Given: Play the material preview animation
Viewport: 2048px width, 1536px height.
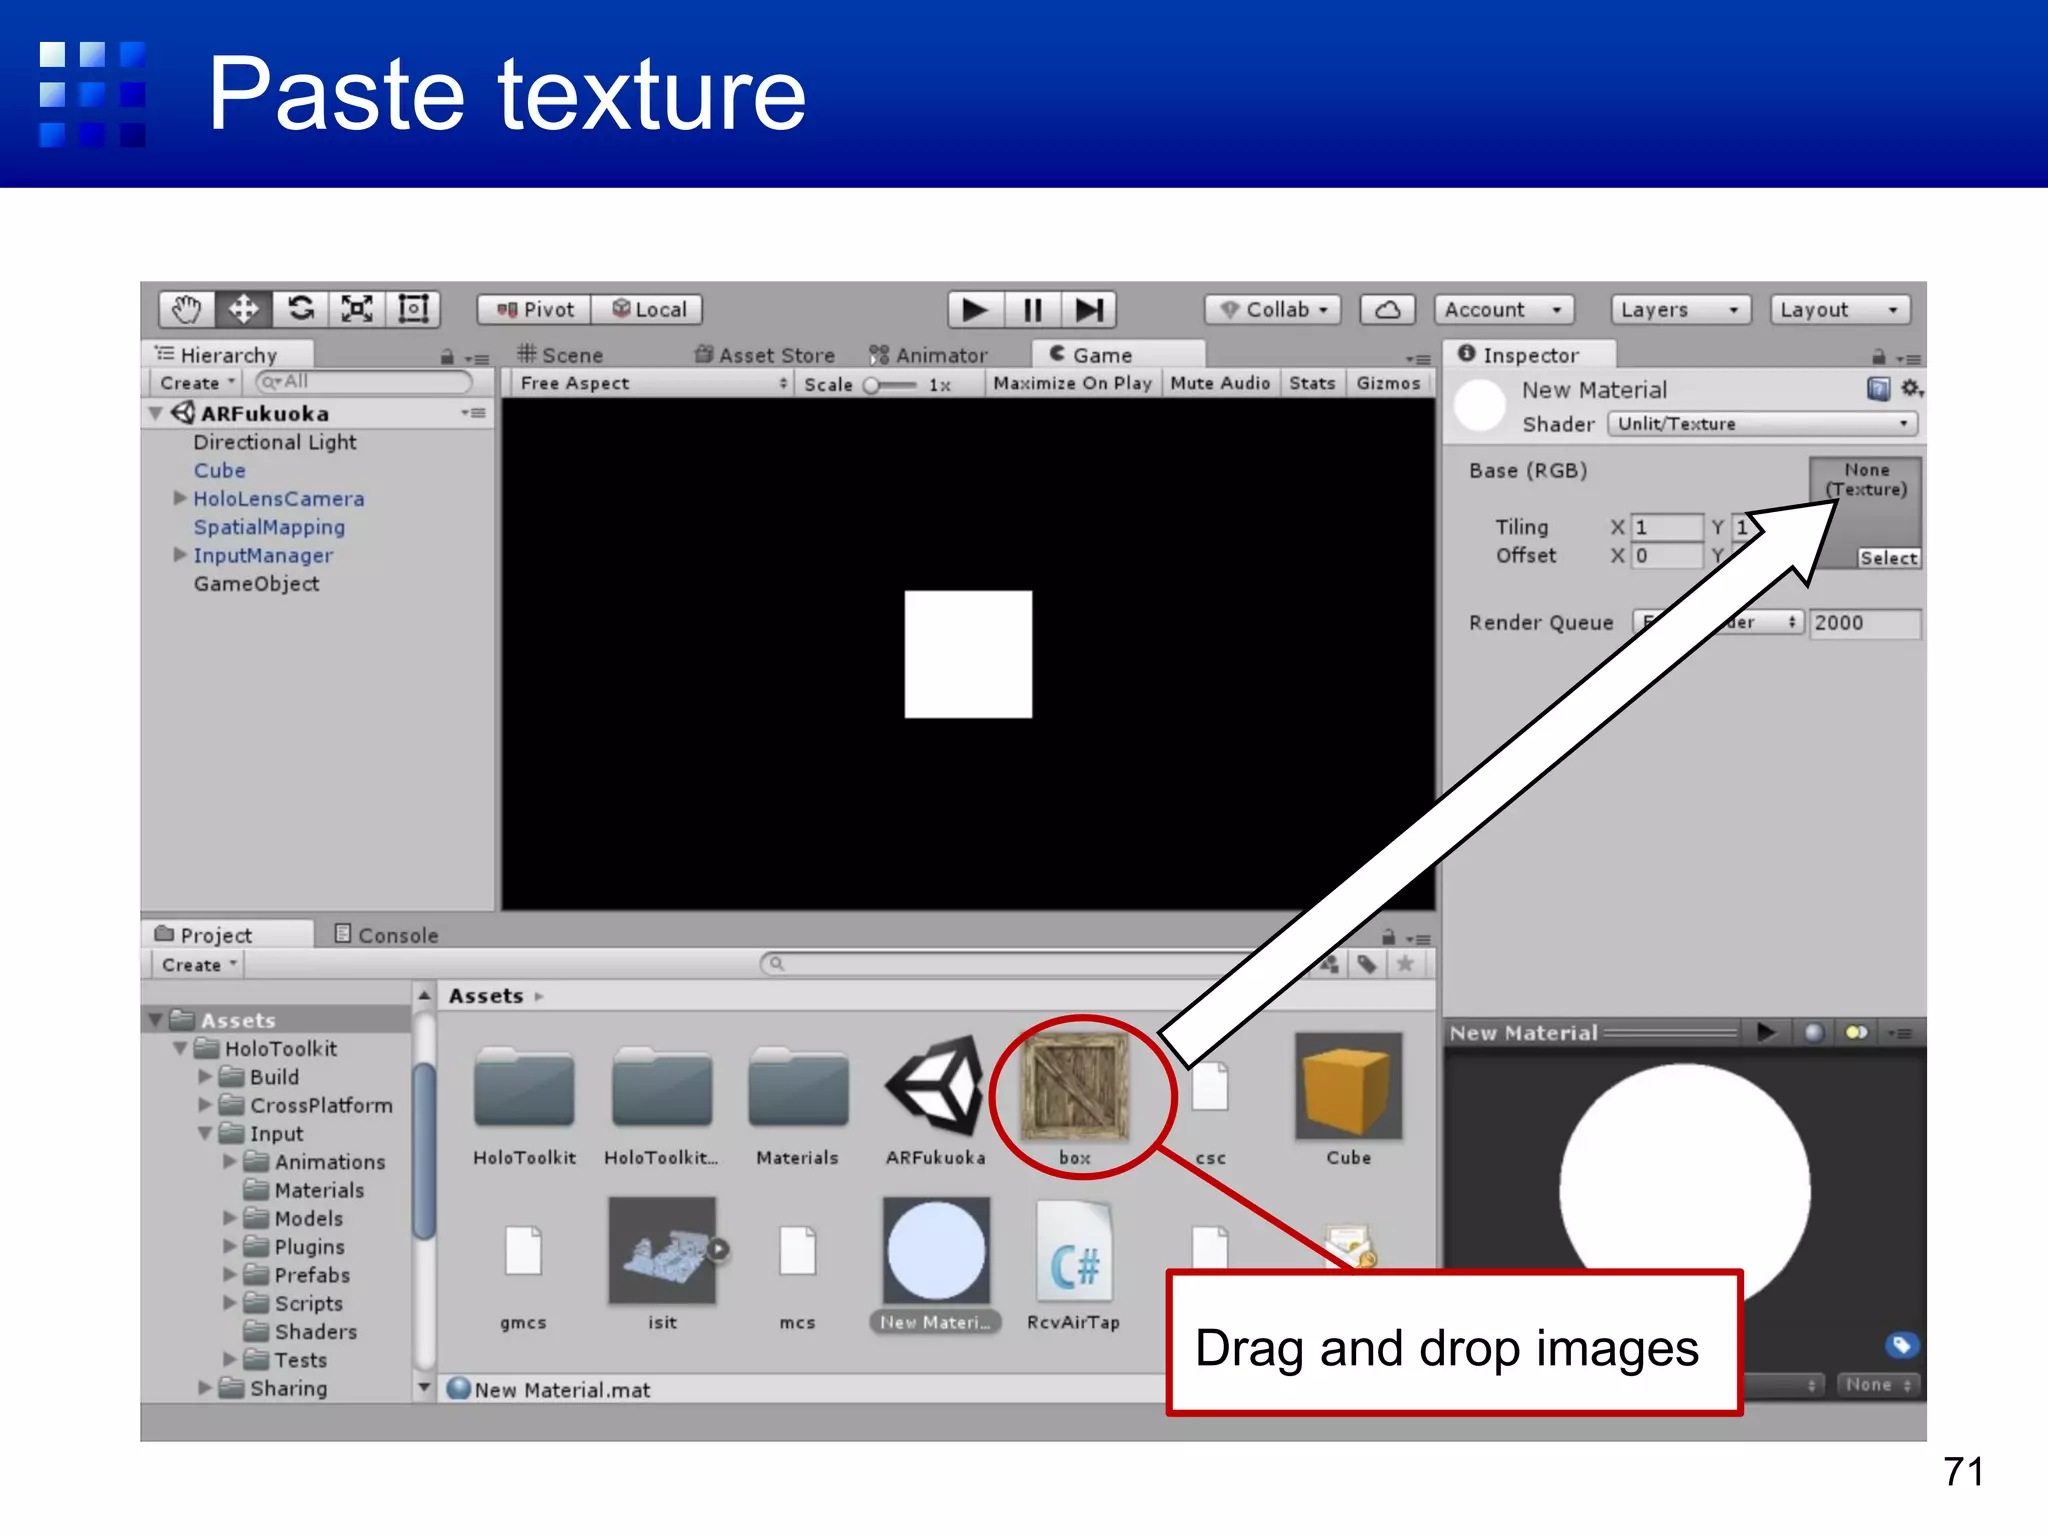Looking at the screenshot, I should tap(1767, 1032).
